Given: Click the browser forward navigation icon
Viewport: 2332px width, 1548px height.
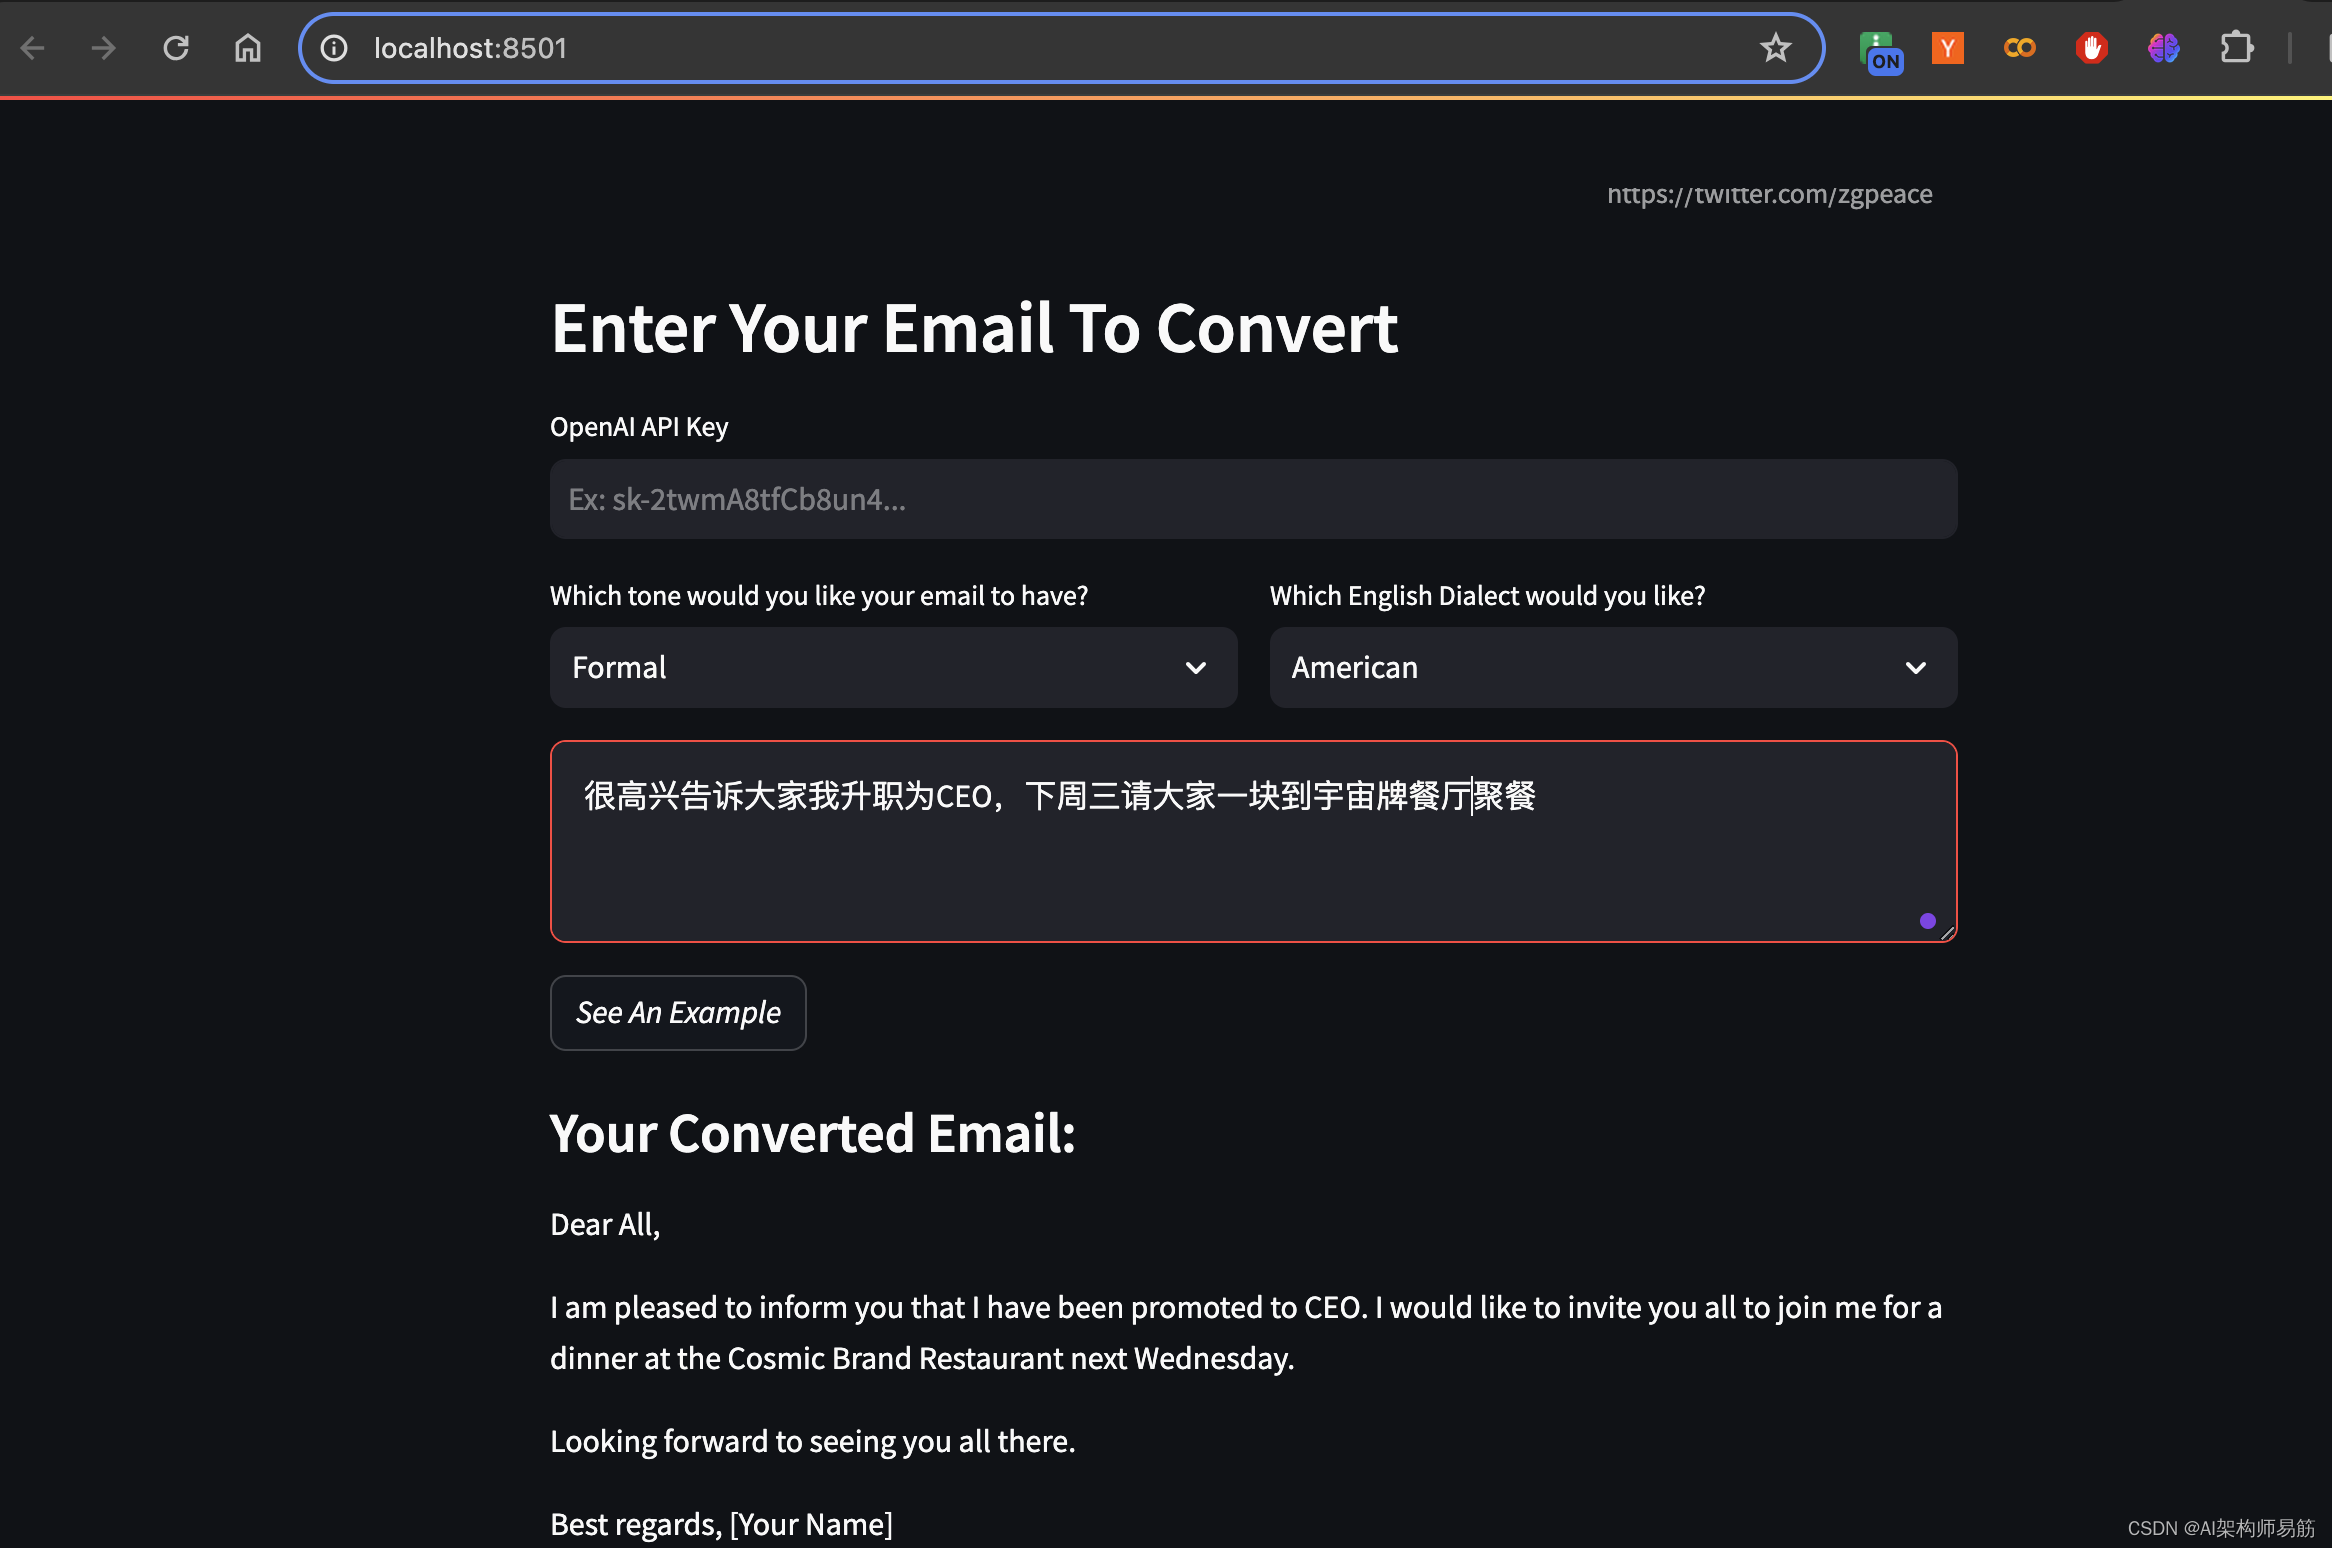Looking at the screenshot, I should point(102,47).
